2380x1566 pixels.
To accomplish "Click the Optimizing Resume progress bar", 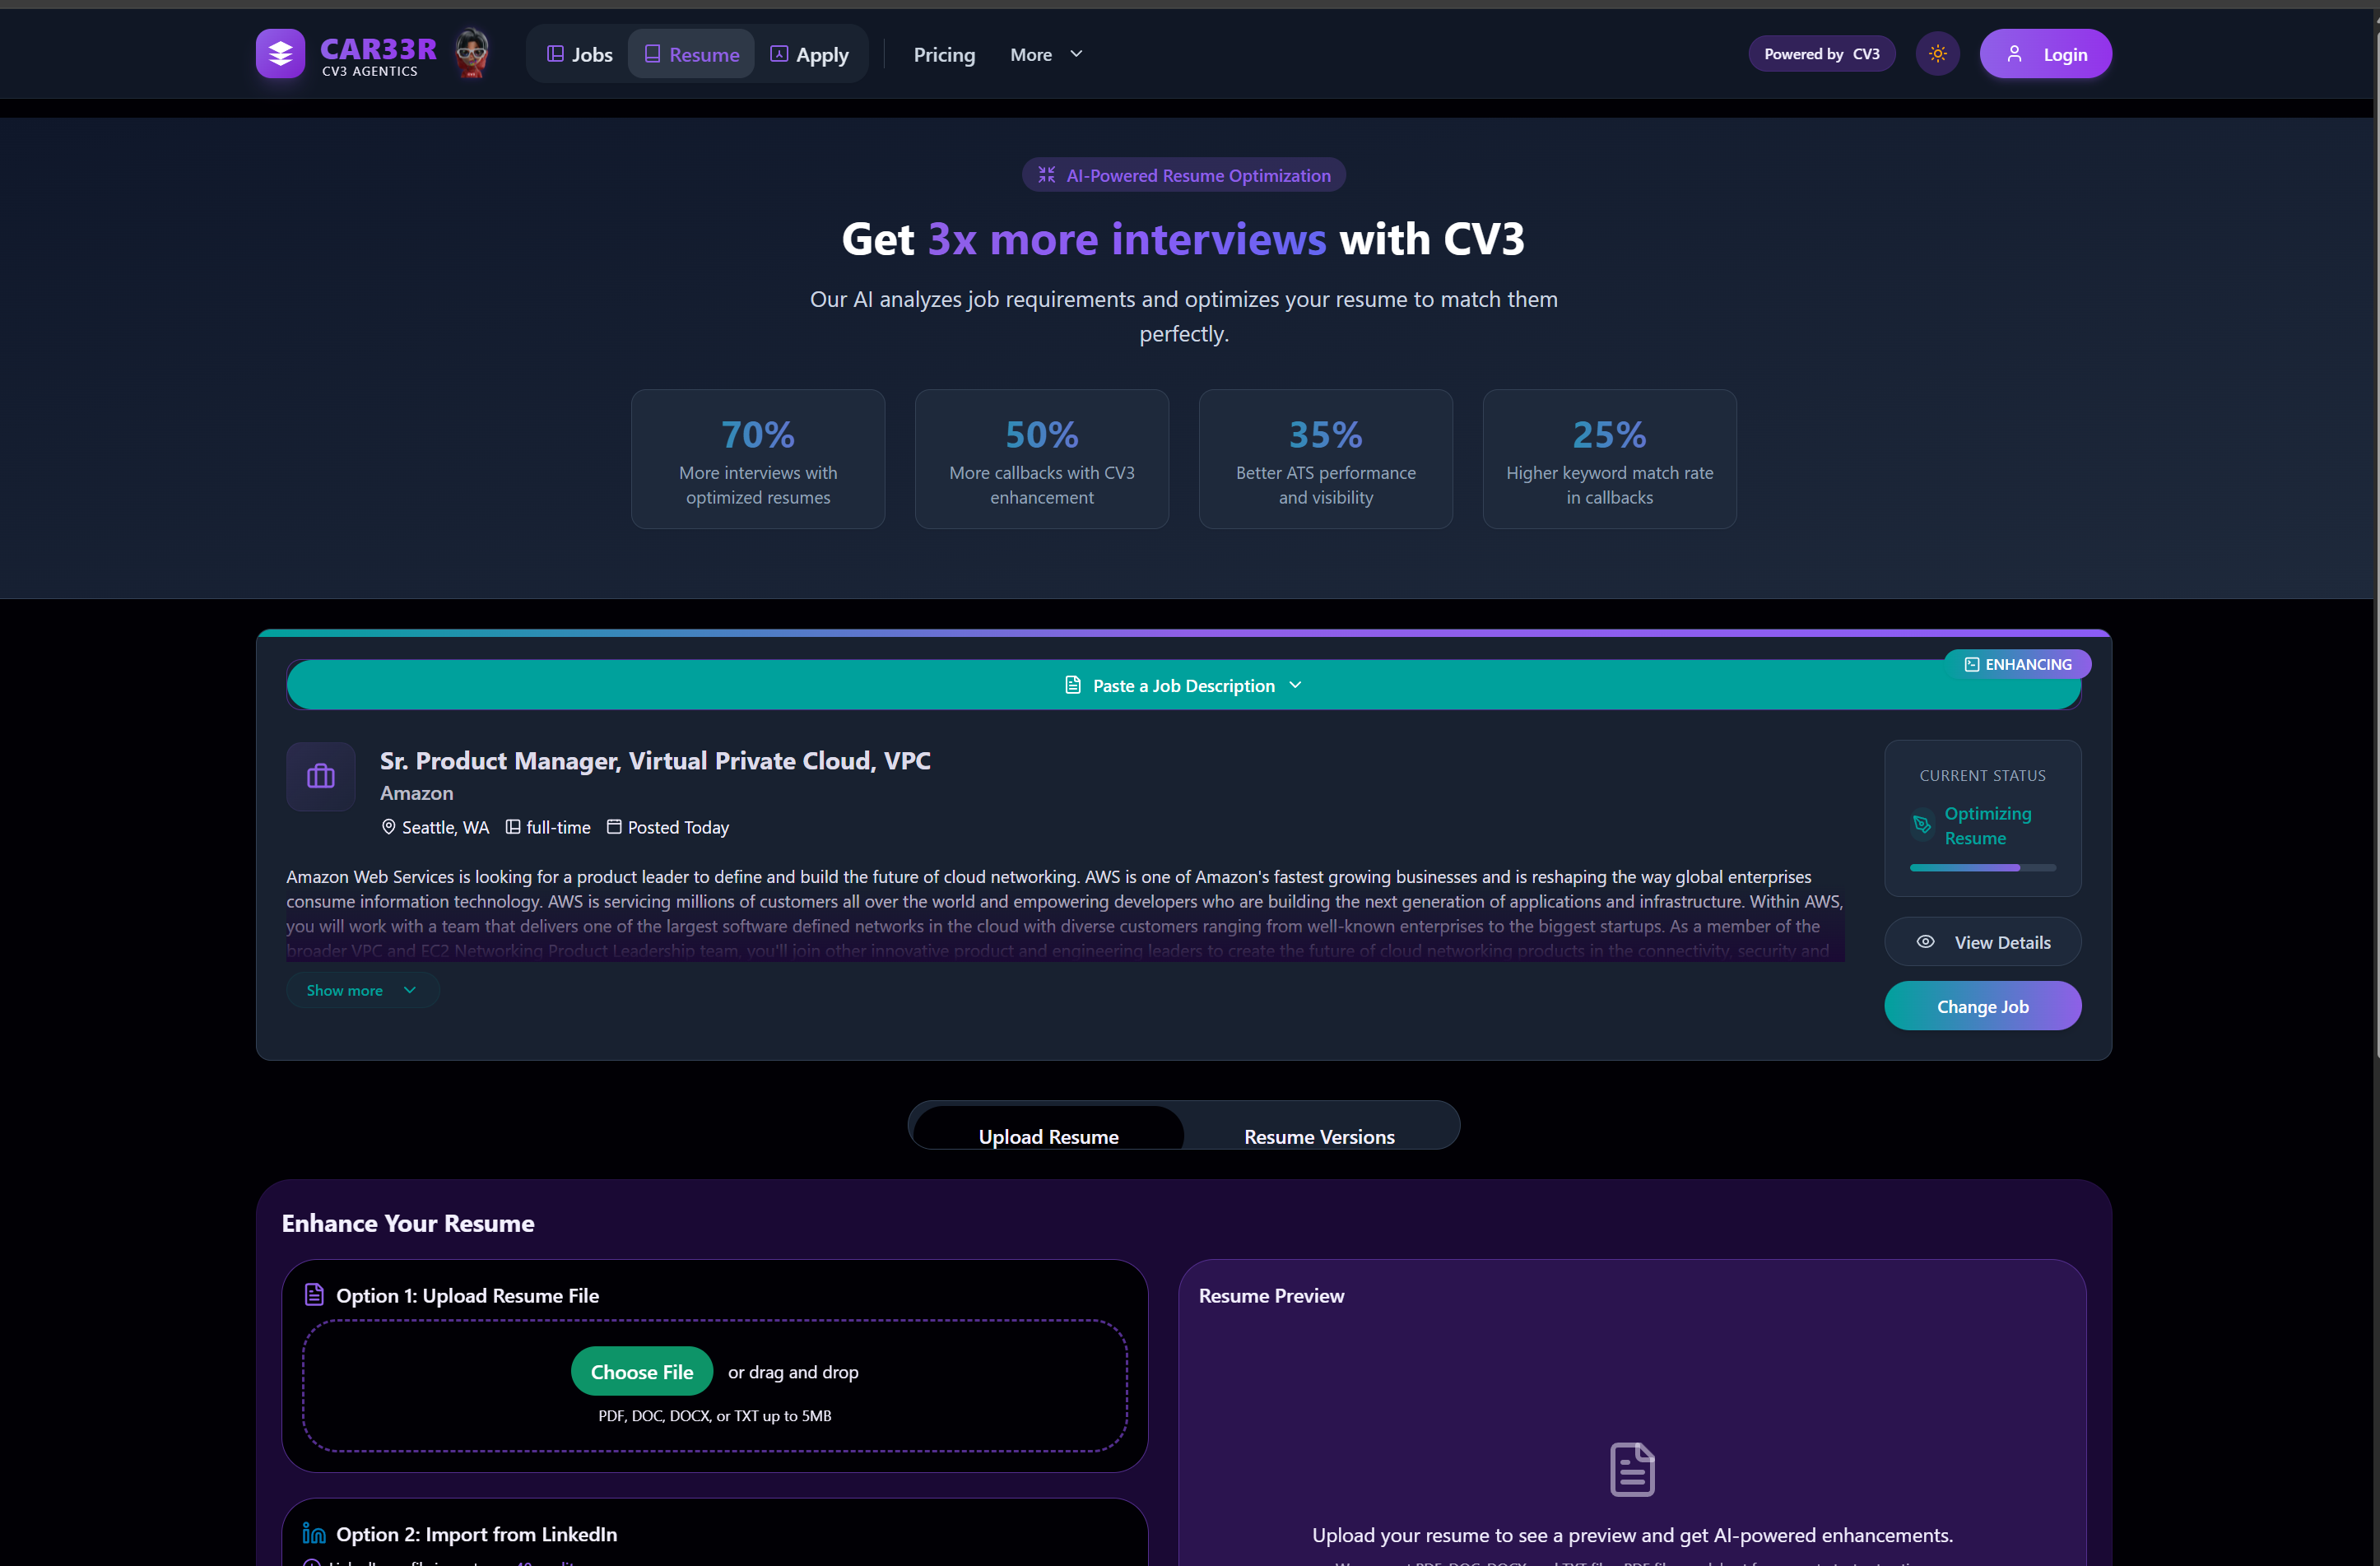I will [1982, 867].
